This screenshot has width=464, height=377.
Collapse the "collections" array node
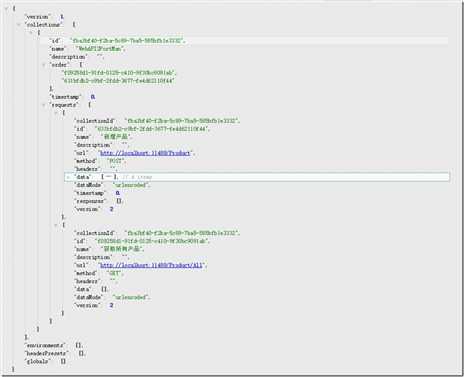pyautogui.click(x=19, y=25)
